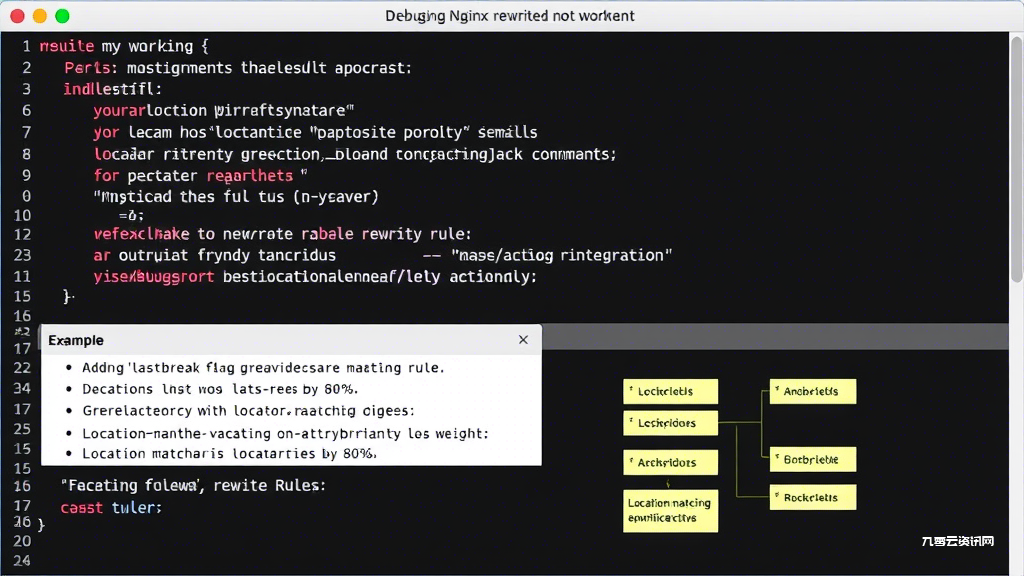Click the vertical scrollbar thumb
The width and height of the screenshot is (1024, 576).
1016,159
